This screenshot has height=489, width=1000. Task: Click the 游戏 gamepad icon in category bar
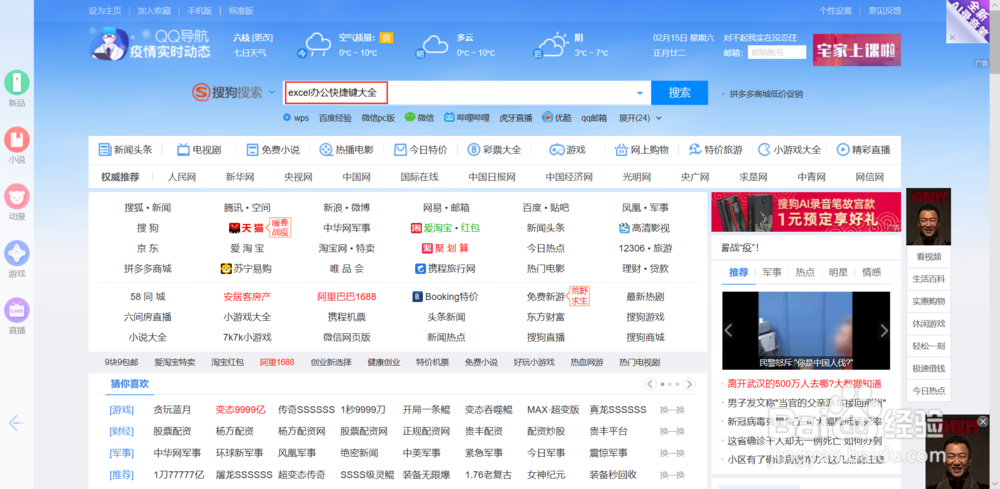(557, 150)
